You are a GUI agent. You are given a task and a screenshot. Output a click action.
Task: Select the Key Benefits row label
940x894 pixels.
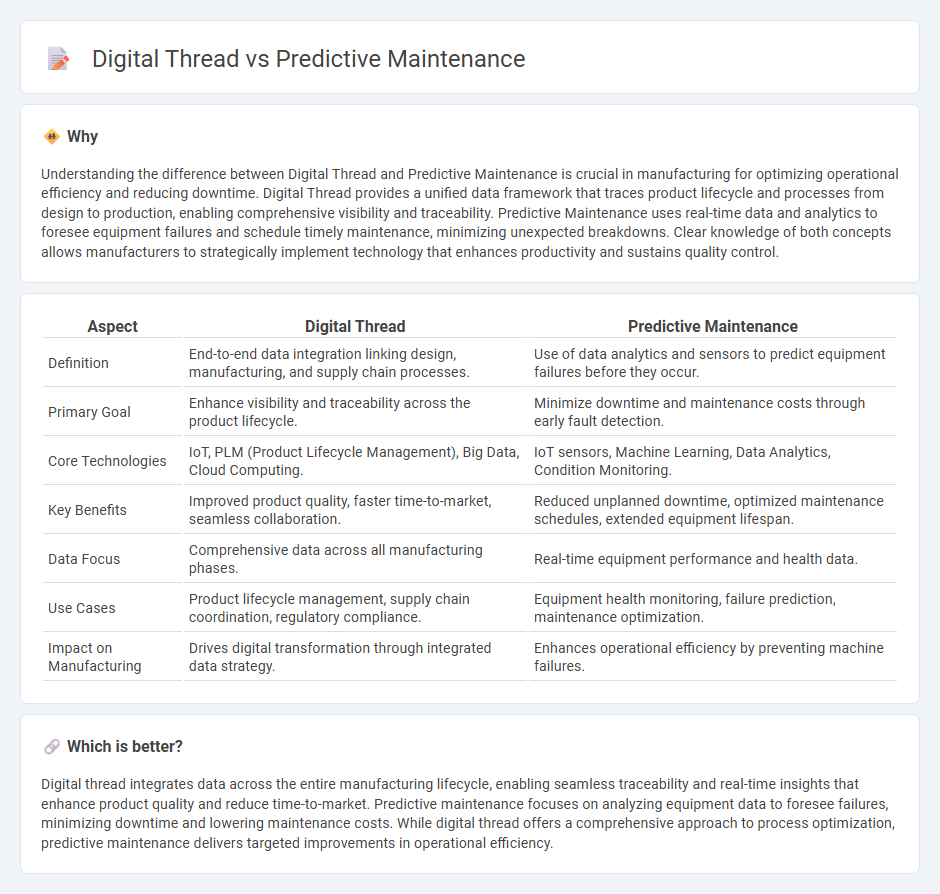[88, 510]
